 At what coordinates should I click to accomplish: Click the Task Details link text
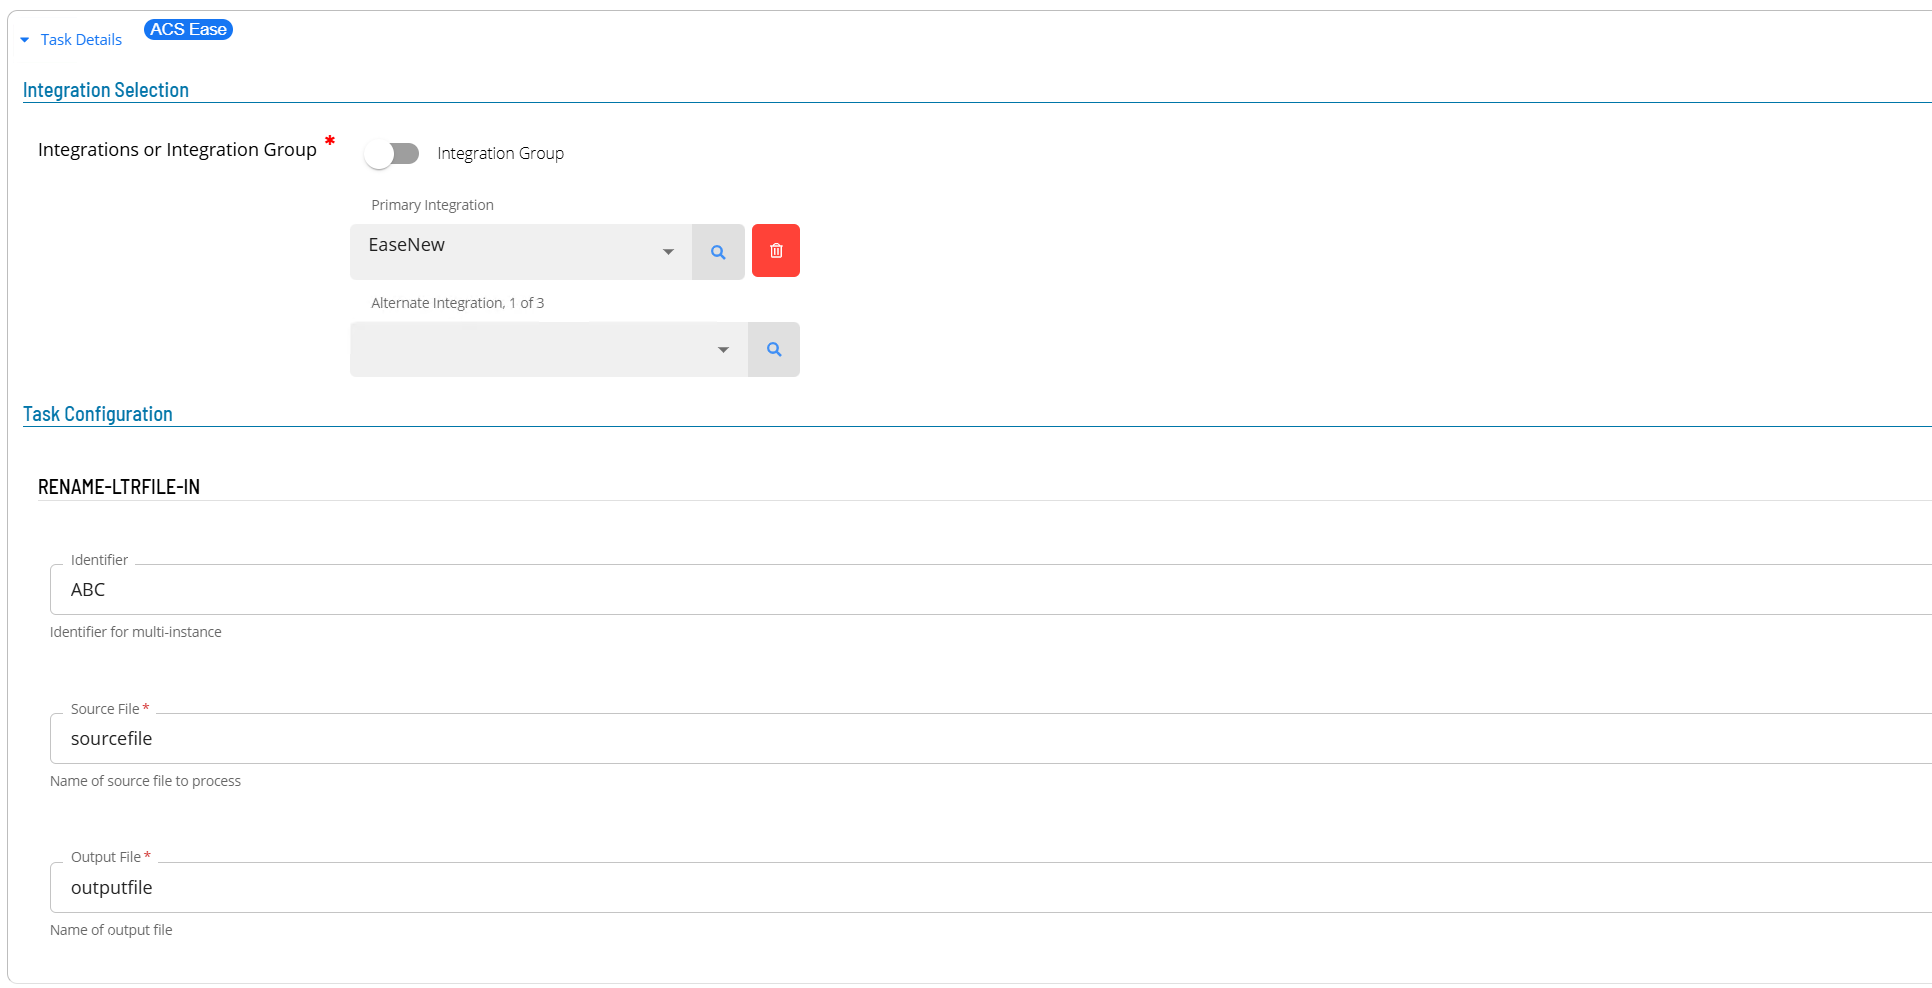(x=81, y=40)
